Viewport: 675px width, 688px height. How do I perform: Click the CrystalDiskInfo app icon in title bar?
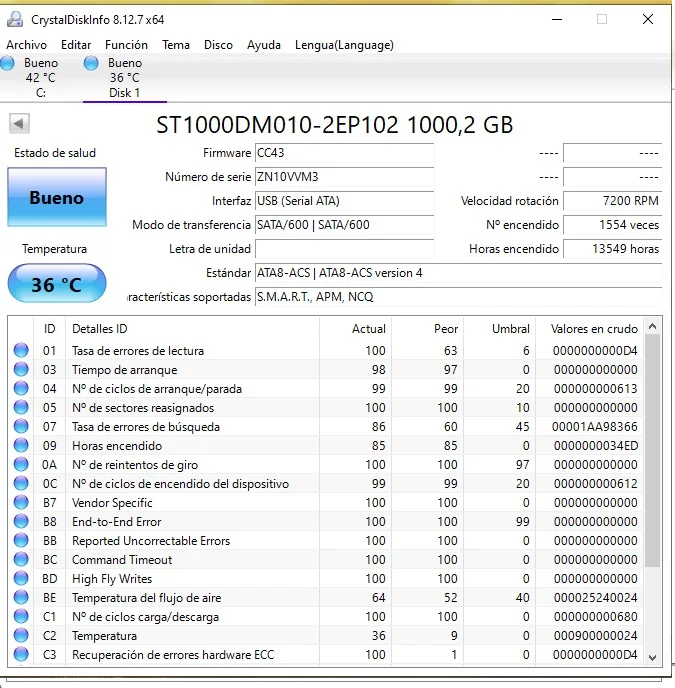[15, 19]
